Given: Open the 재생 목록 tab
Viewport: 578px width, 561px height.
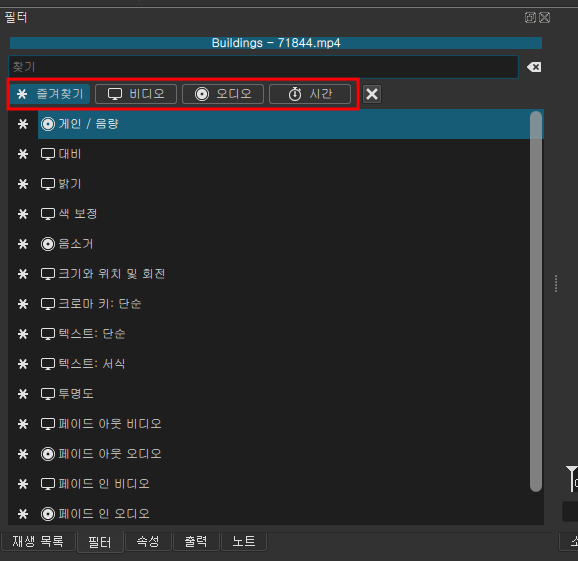Looking at the screenshot, I should point(38,541).
